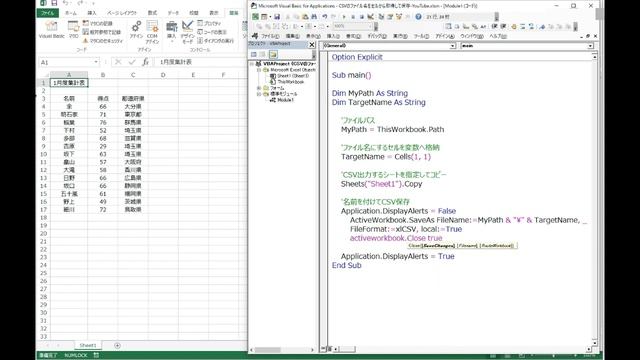Close the Project Explorer pane
The height and width of the screenshot is (360, 640).
coord(312,44)
